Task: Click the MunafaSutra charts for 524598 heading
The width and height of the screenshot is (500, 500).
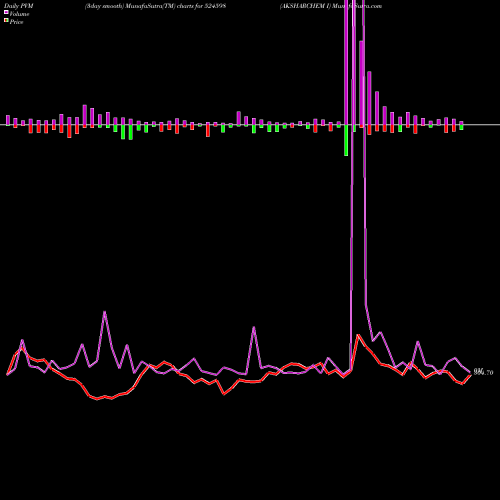Action: coord(155,6)
